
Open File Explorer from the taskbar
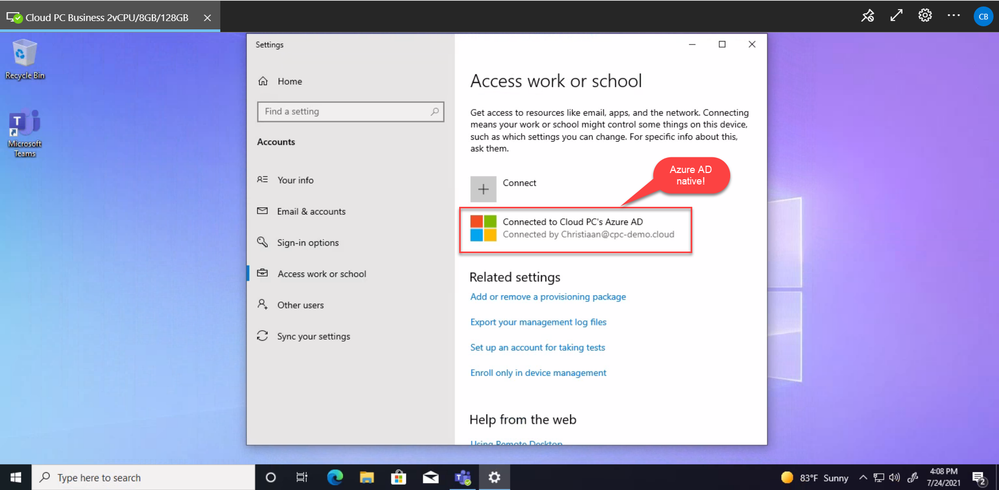366,478
